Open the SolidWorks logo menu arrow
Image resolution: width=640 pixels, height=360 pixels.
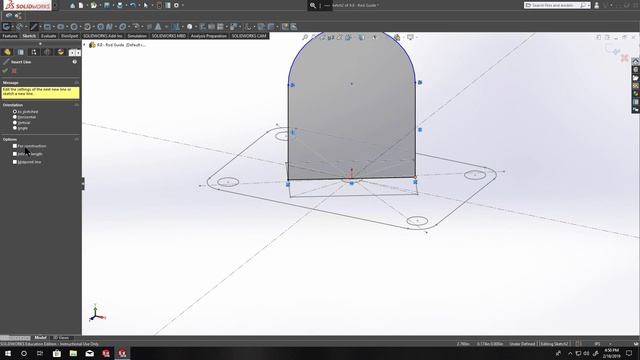coord(55,5)
